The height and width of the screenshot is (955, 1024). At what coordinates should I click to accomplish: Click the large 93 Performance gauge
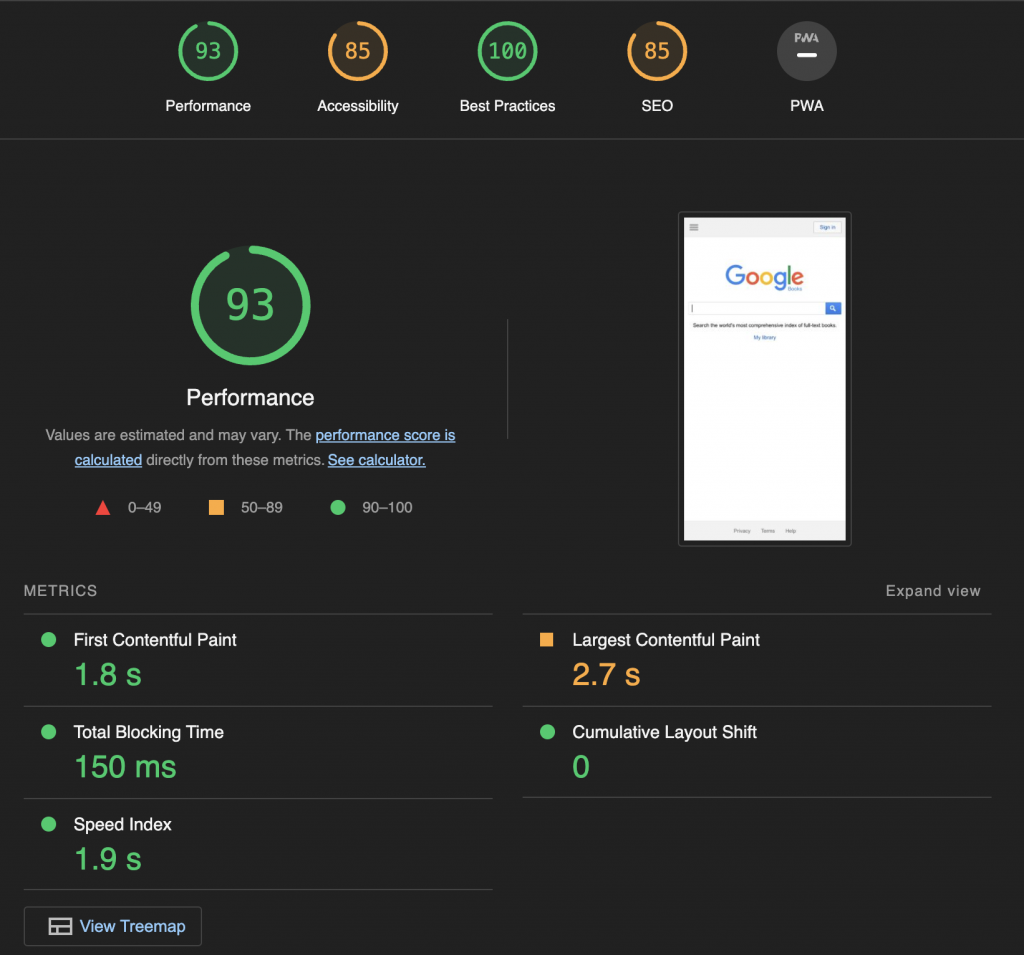point(250,305)
